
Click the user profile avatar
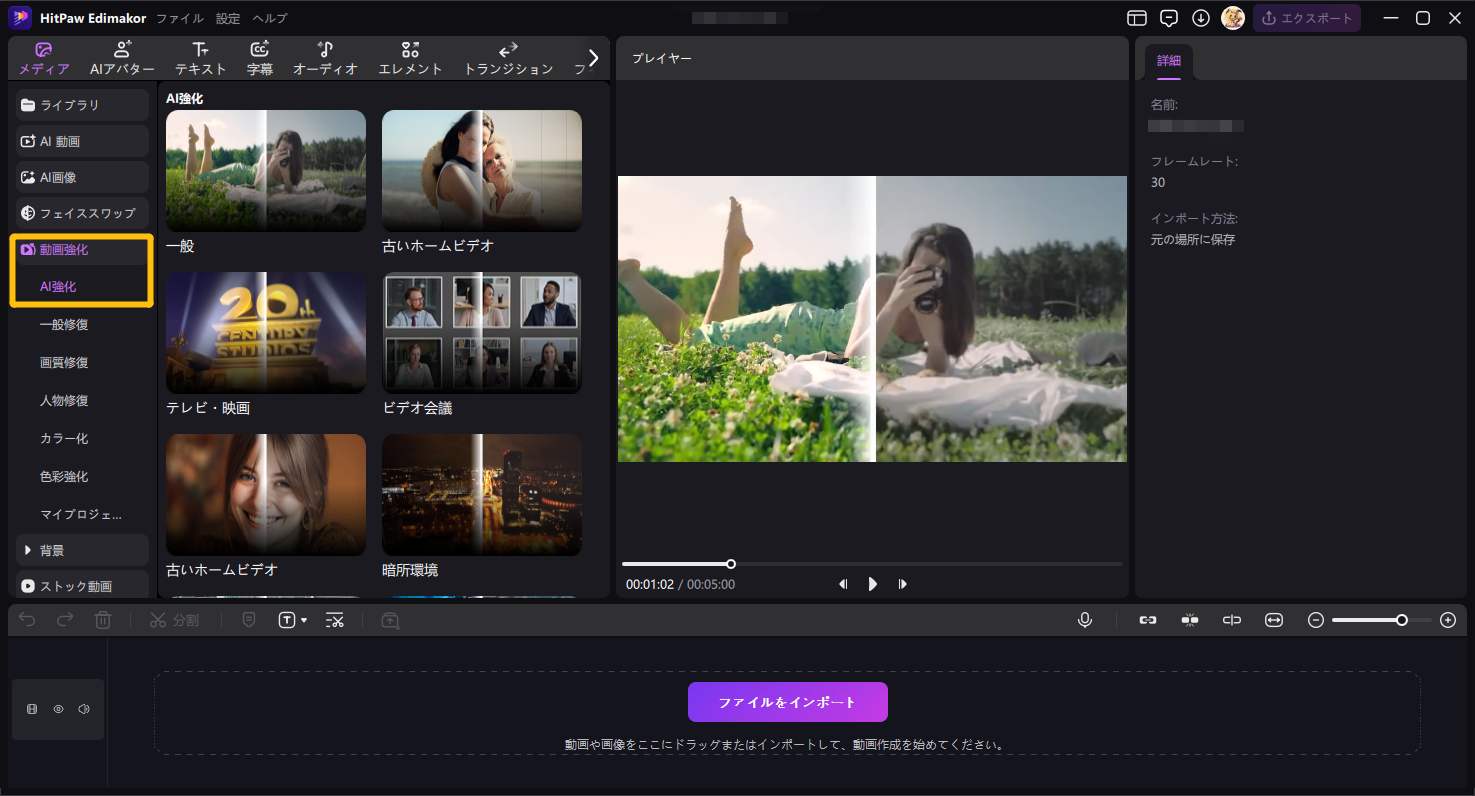[x=1233, y=18]
